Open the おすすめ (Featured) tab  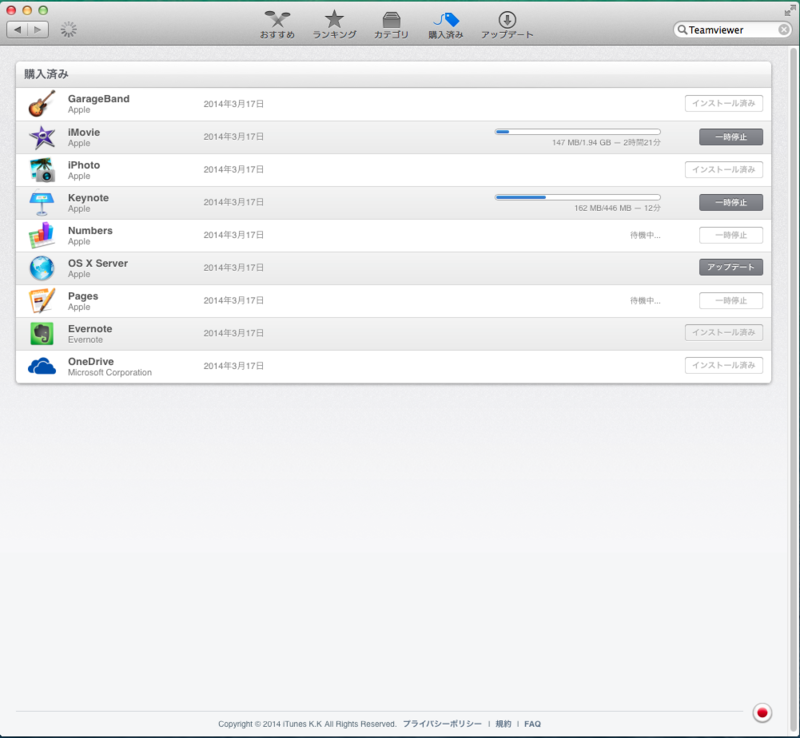click(277, 25)
